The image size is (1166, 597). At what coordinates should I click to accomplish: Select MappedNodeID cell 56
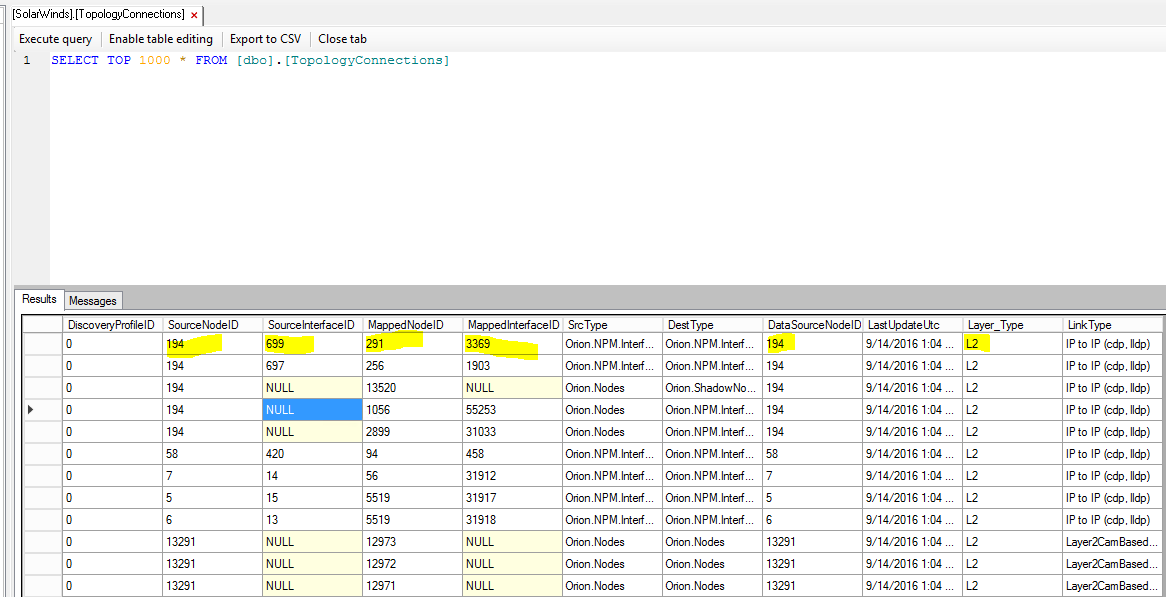(x=413, y=476)
